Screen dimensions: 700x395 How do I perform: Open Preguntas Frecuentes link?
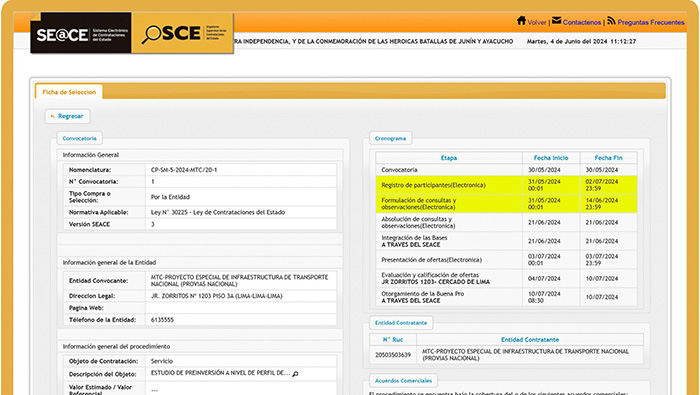tap(651, 22)
